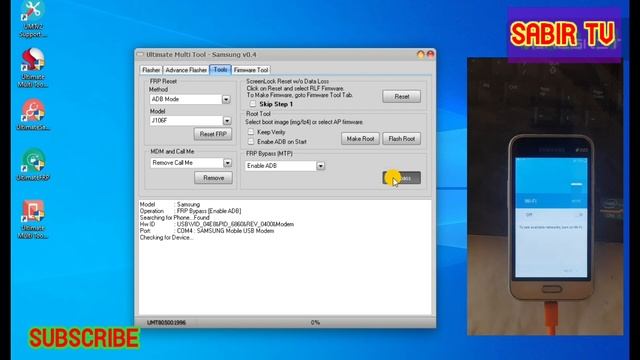Click the 'Checking for Device...' log line

point(167,238)
